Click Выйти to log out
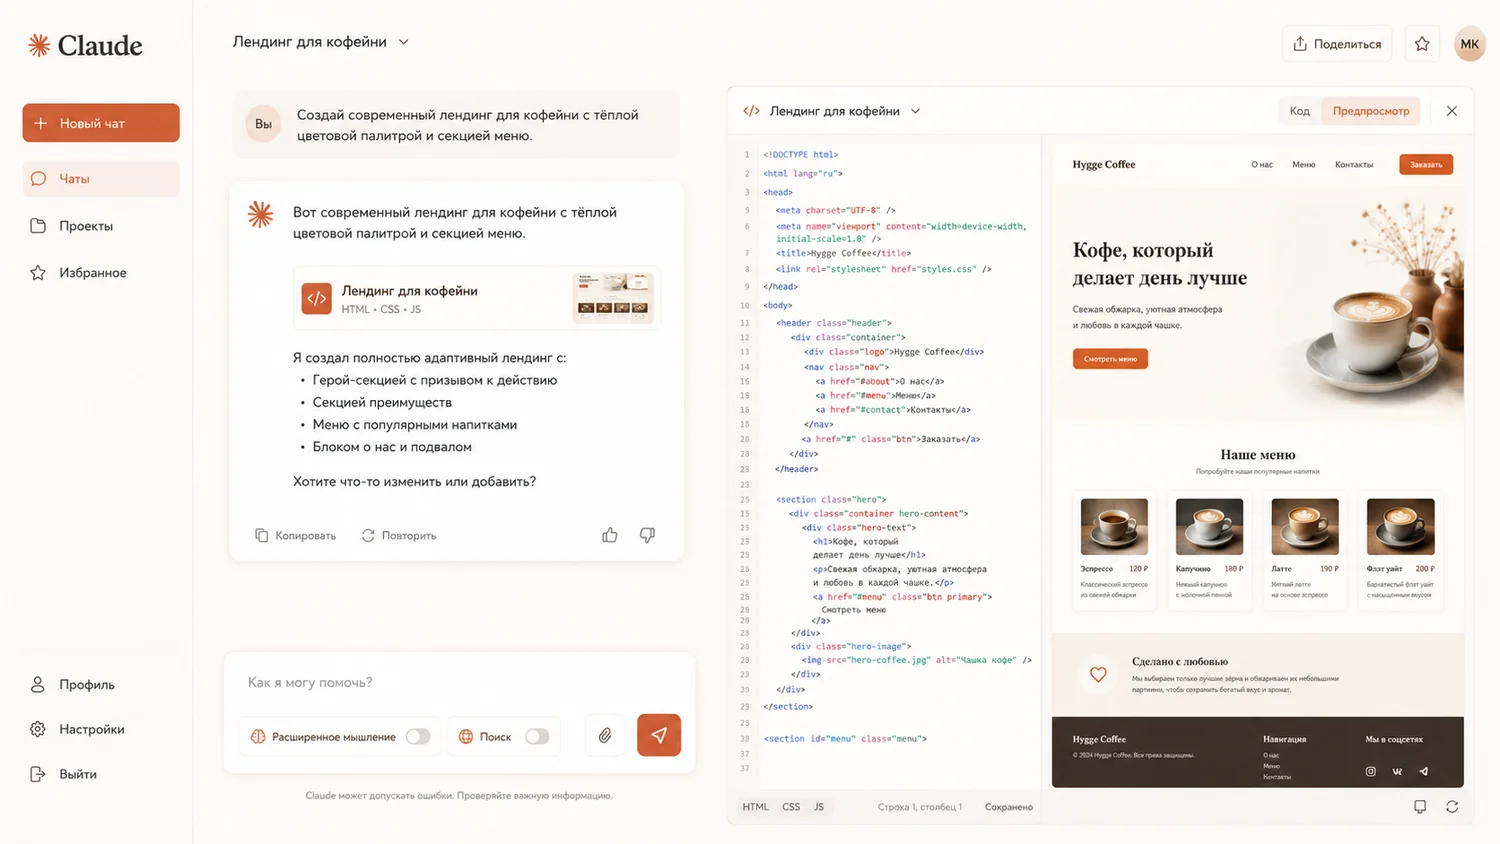 63,774
